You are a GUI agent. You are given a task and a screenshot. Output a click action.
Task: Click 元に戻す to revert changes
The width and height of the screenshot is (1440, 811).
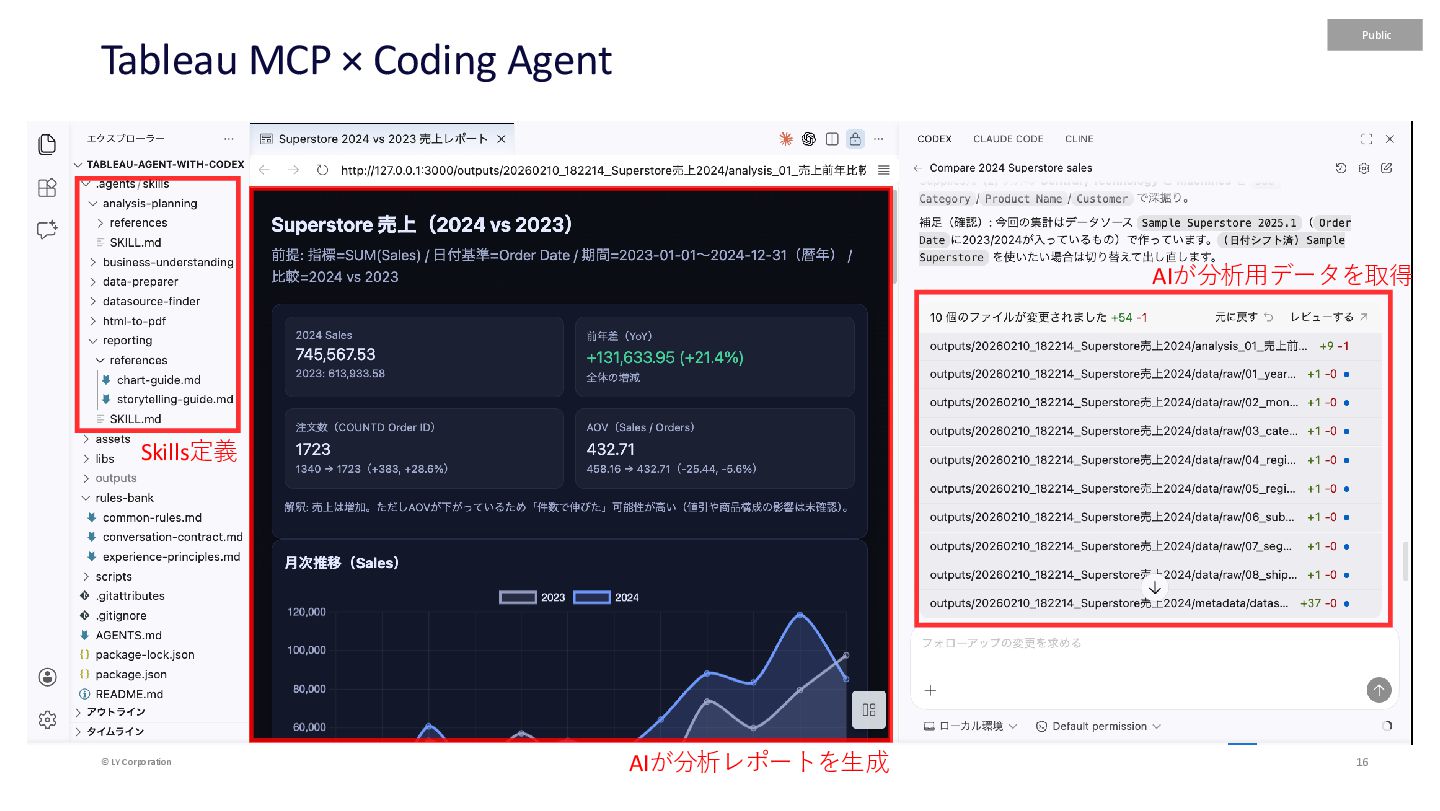pyautogui.click(x=1244, y=317)
